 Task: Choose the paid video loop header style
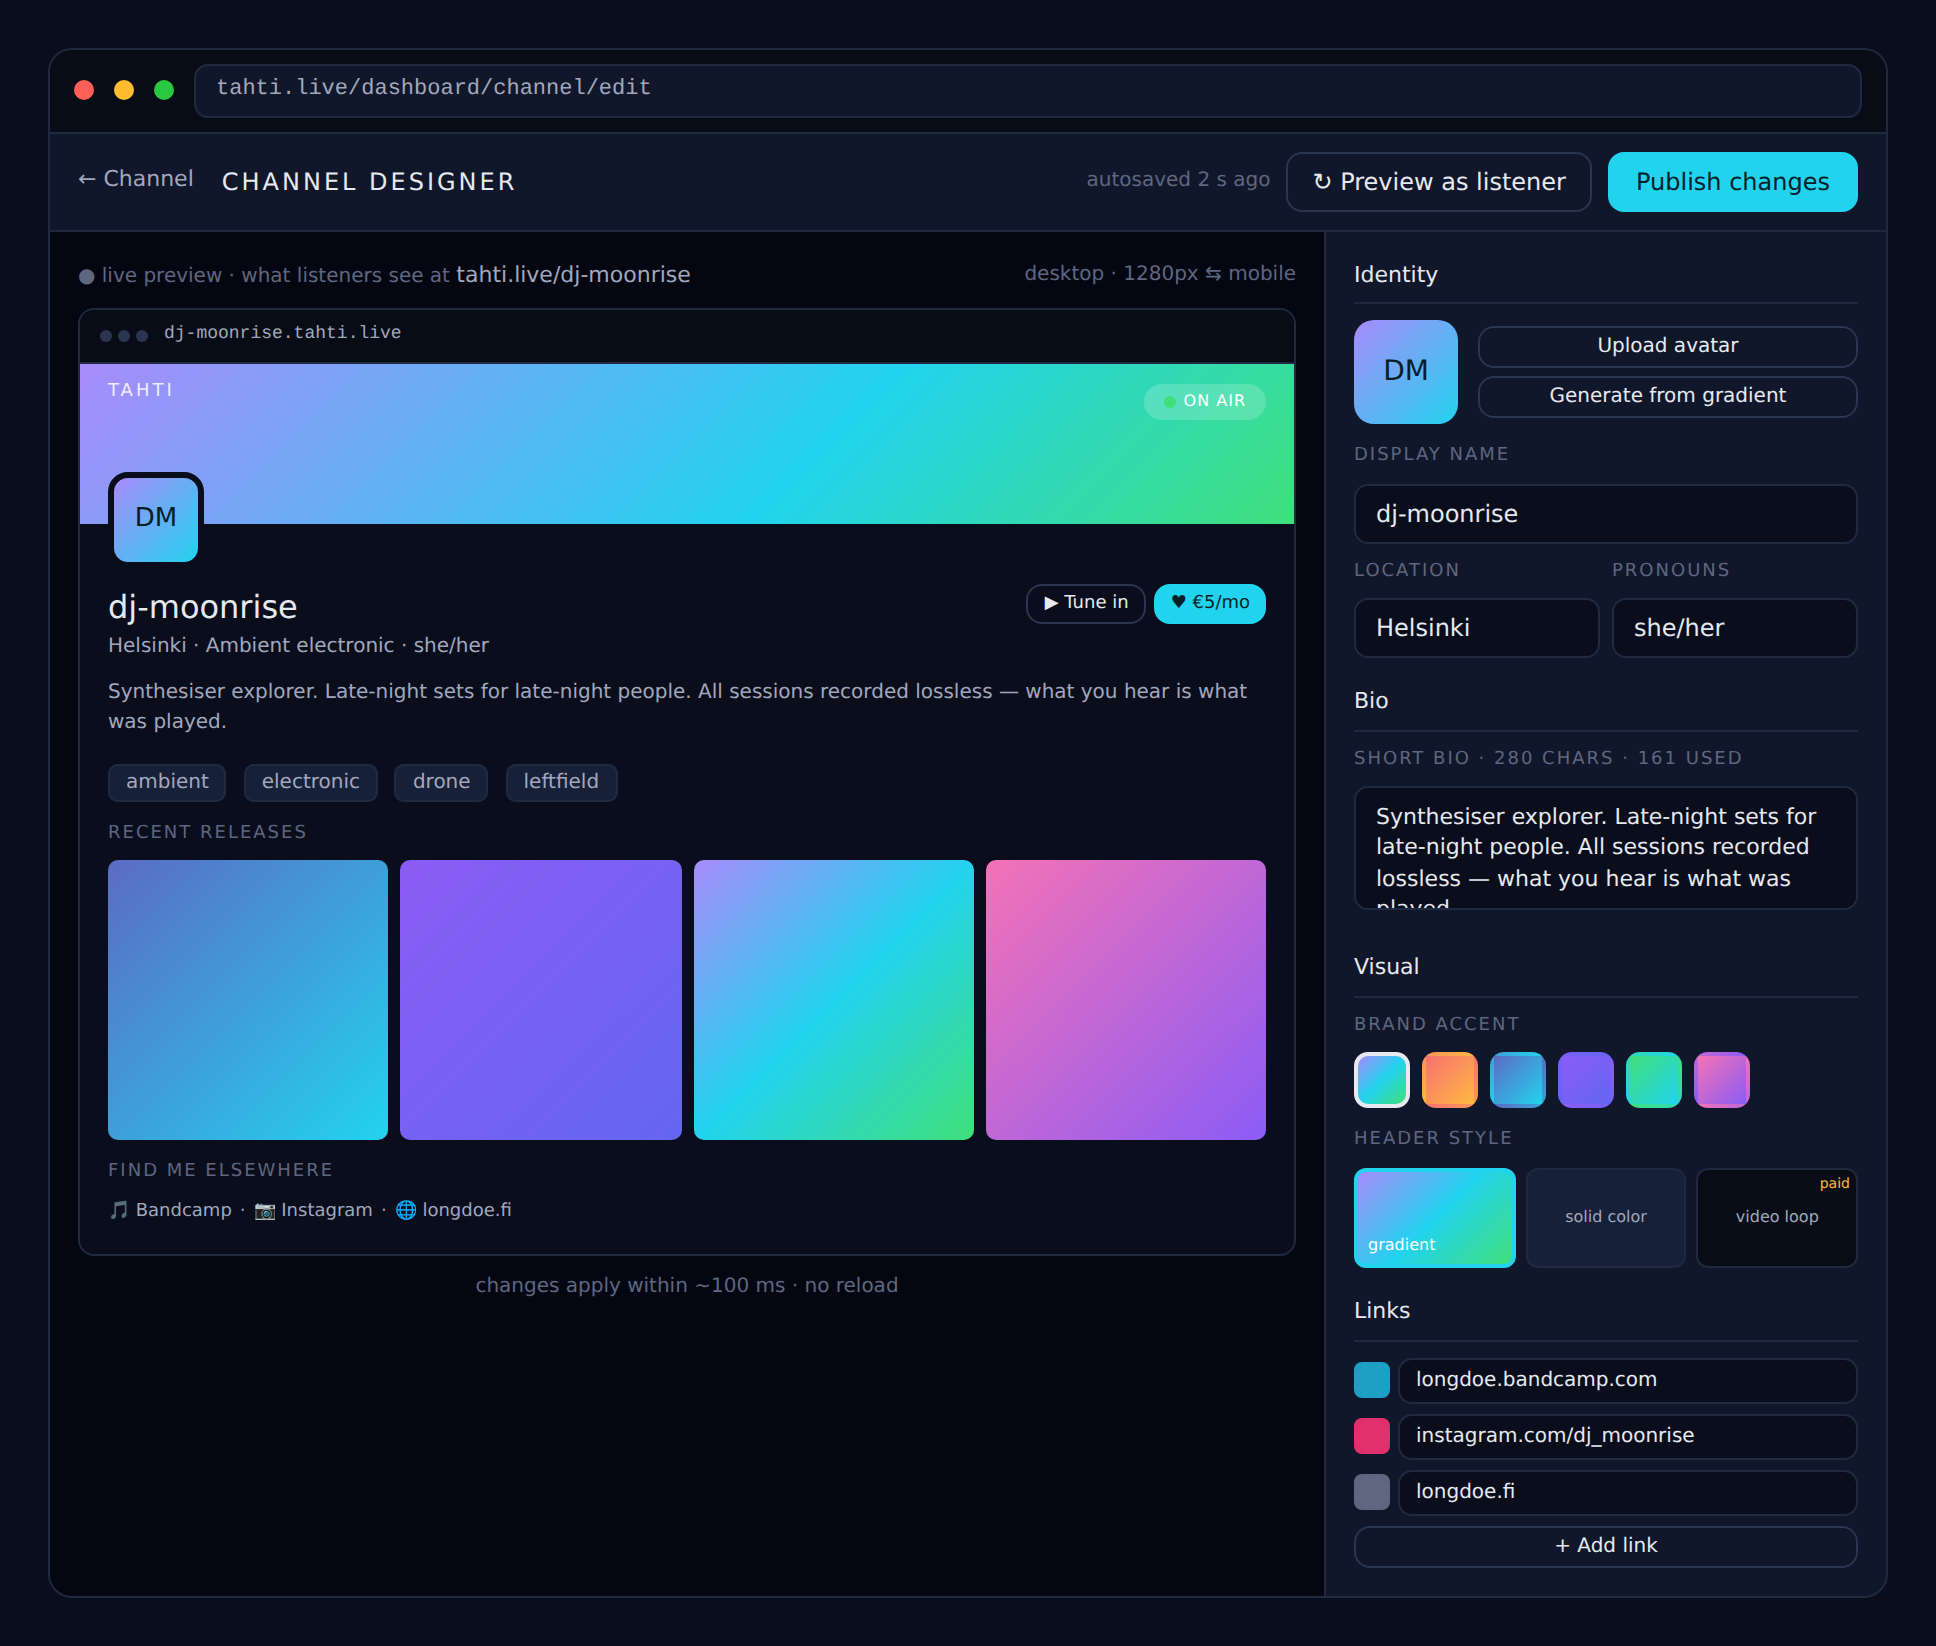click(1777, 1218)
